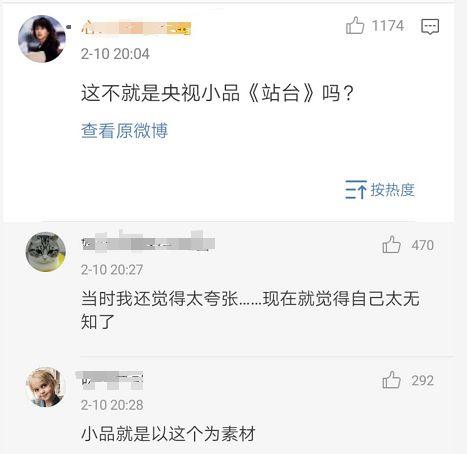This screenshot has height=454, width=467.
Task: Tap the 1174 like count
Action: tap(388, 26)
